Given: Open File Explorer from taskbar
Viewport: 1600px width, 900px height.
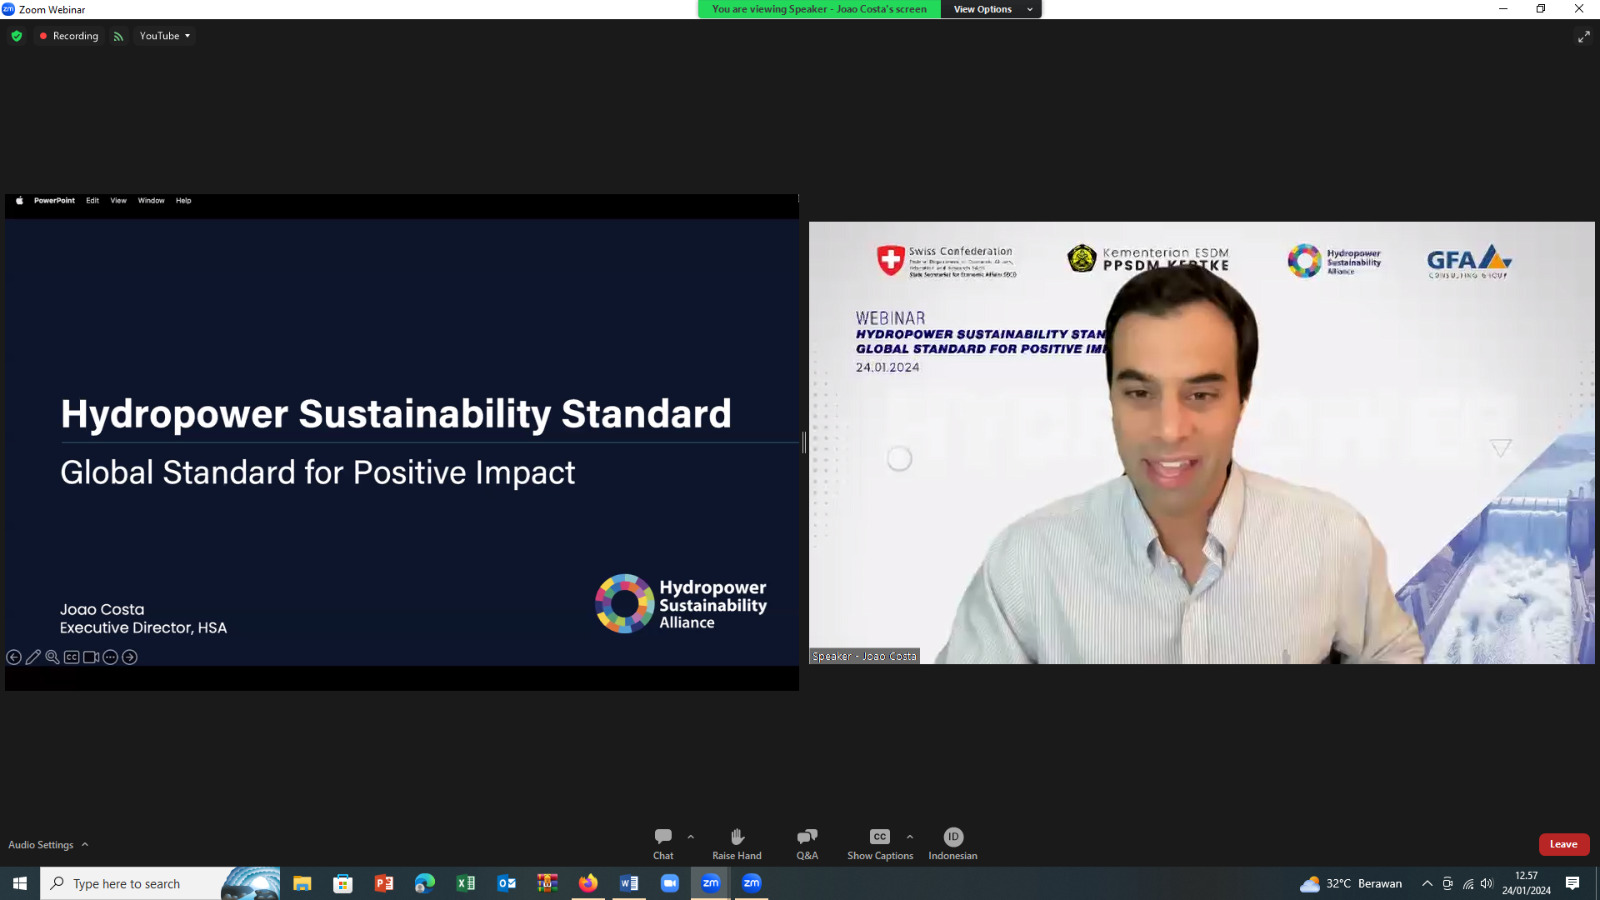Looking at the screenshot, I should (302, 883).
